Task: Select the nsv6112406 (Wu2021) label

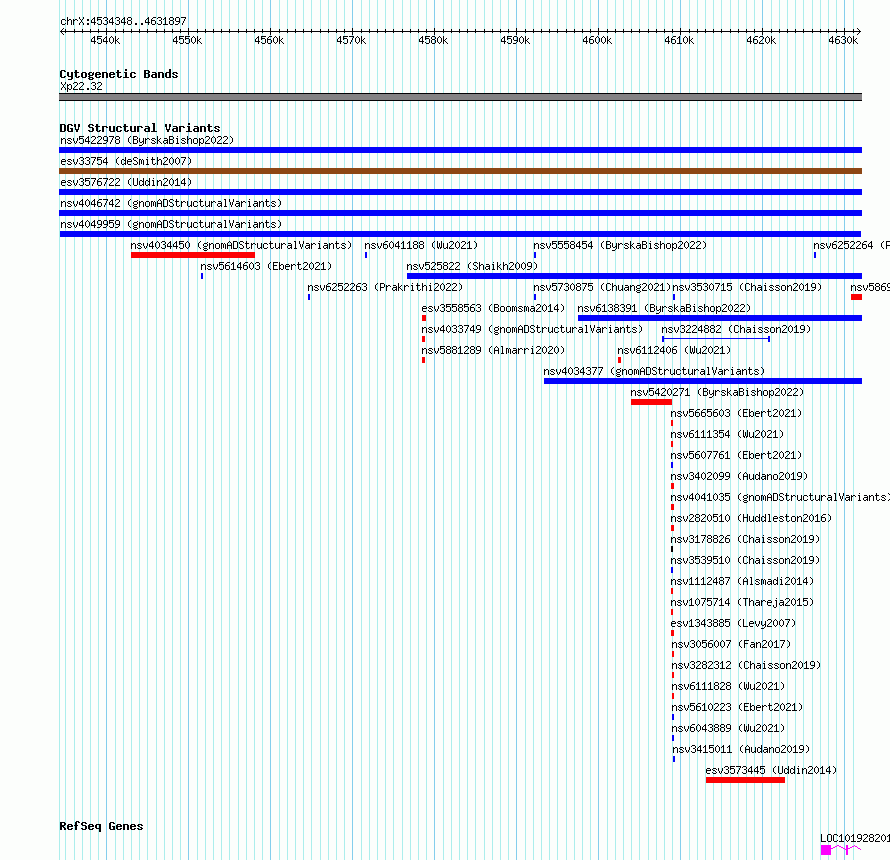Action: (x=674, y=350)
